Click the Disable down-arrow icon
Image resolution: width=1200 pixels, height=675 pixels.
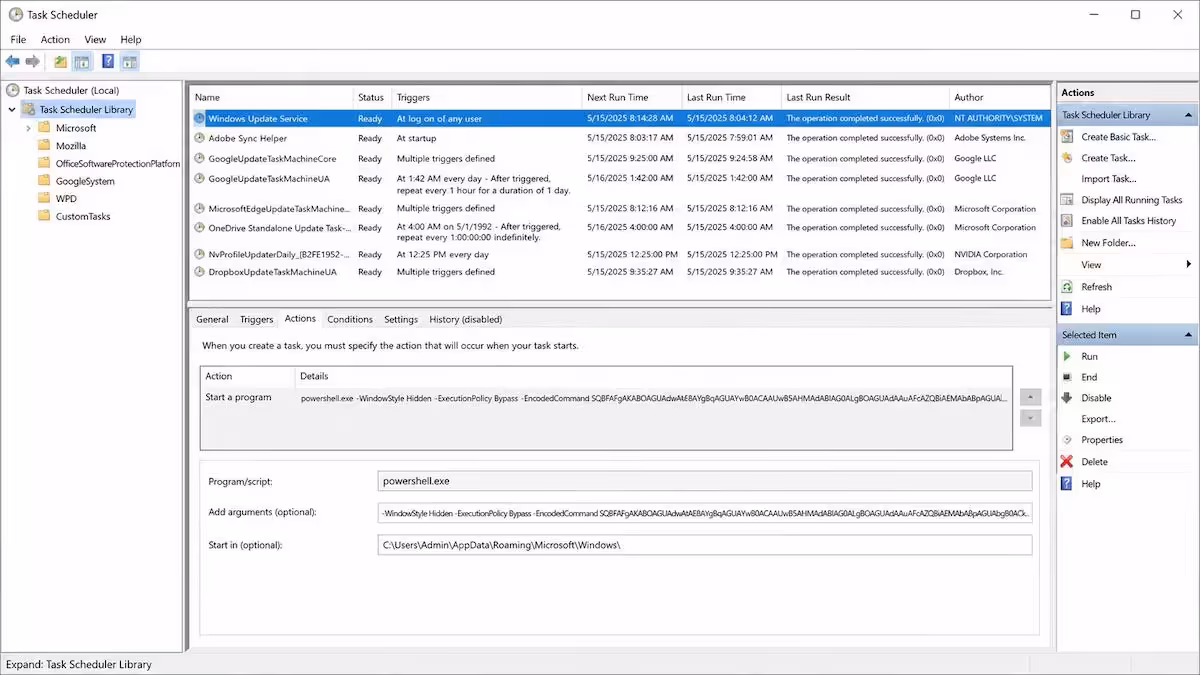1067,398
